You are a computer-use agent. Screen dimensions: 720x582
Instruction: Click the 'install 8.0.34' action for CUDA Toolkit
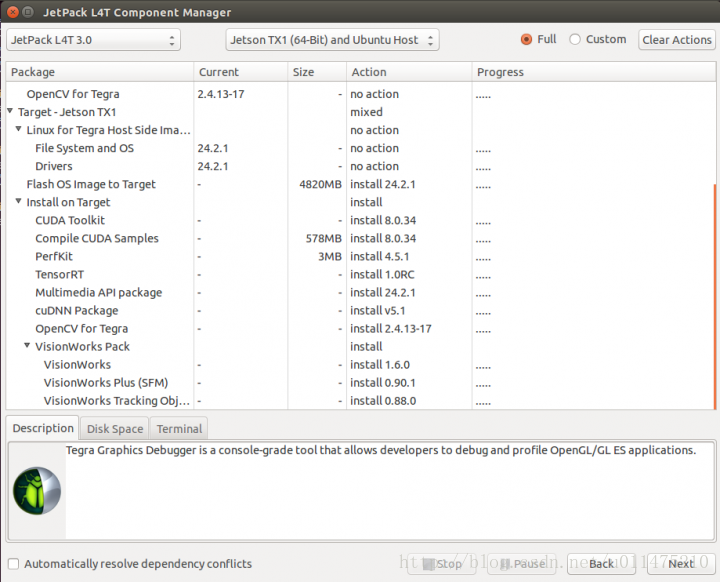383,220
